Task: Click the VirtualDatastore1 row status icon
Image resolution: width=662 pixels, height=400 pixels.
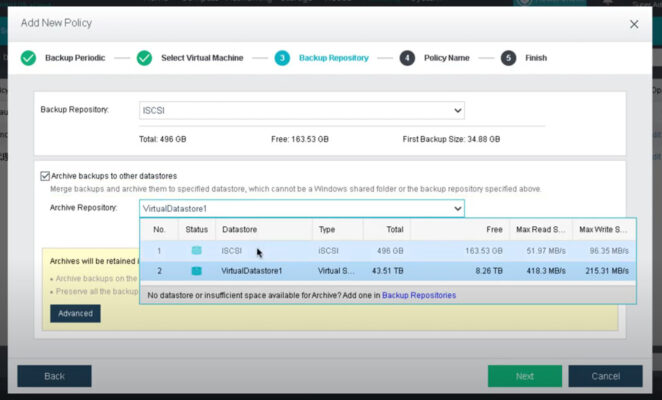Action: pyautogui.click(x=196, y=271)
